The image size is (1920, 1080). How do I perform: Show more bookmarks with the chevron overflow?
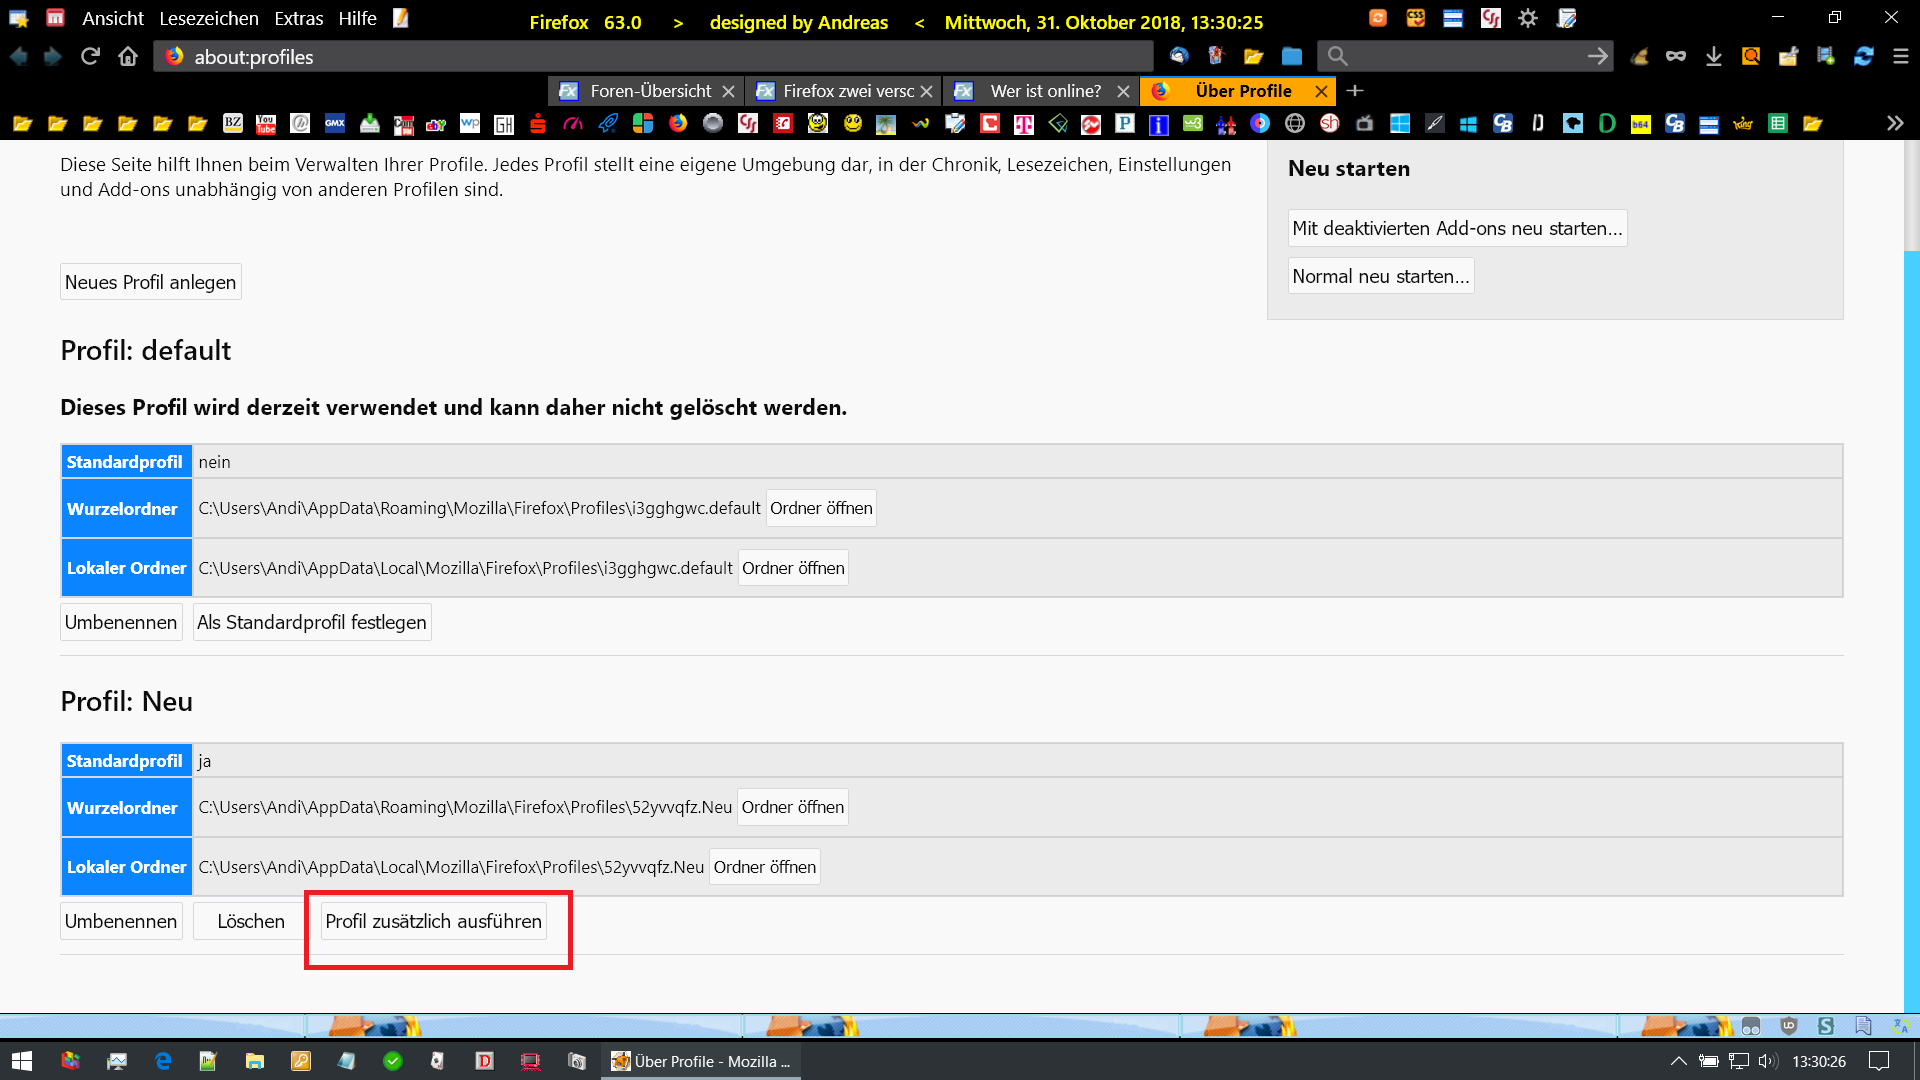pos(1894,124)
